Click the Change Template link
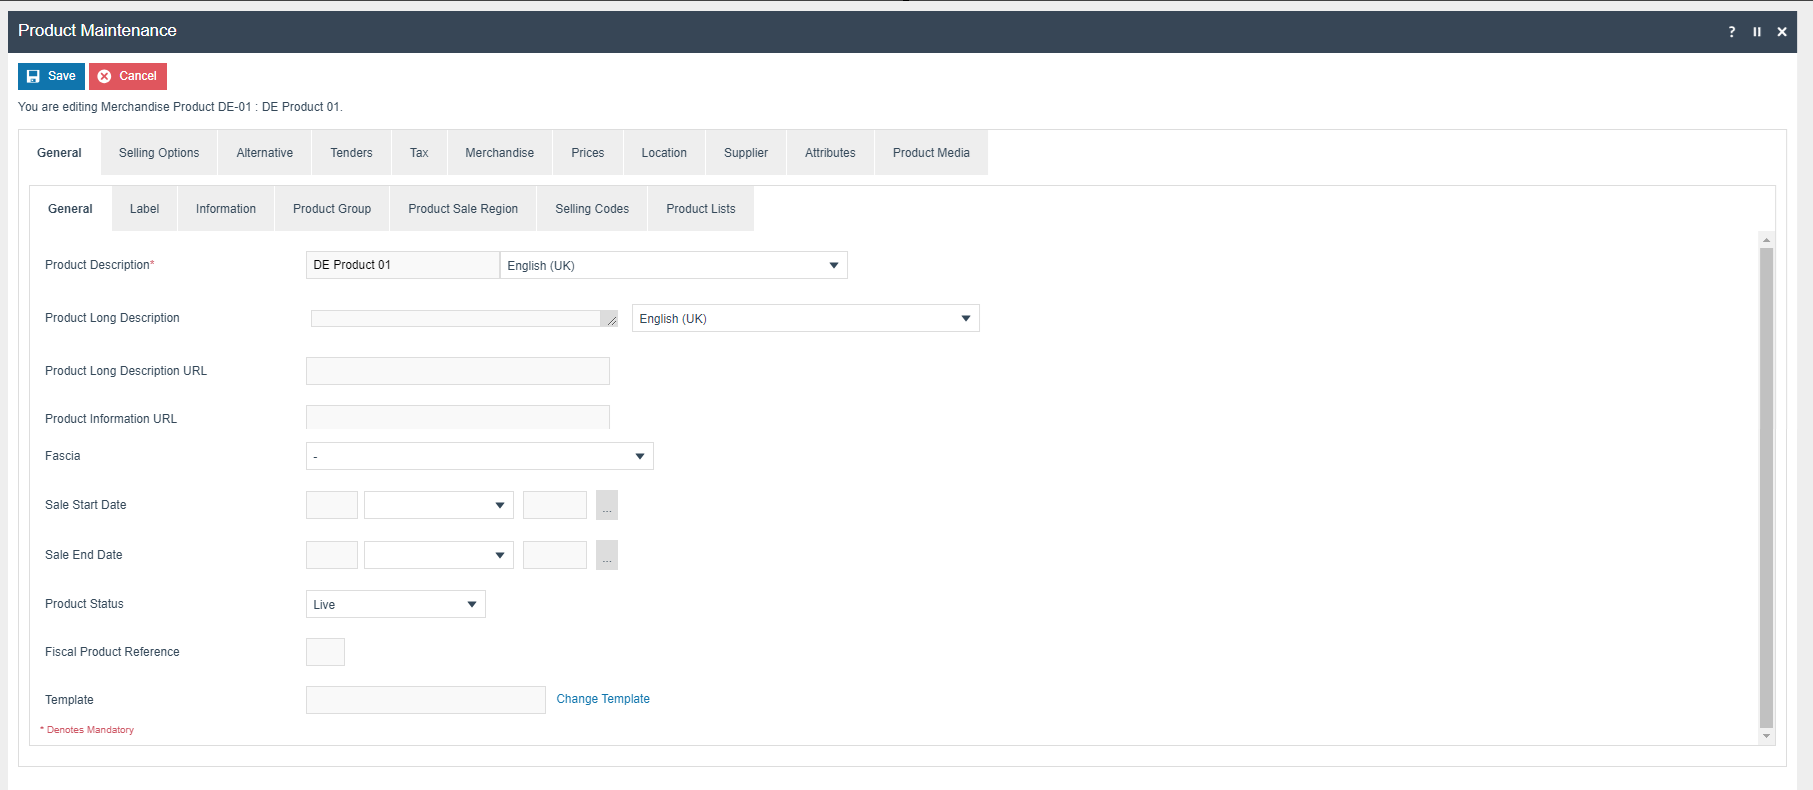Viewport: 1813px width, 790px height. point(603,699)
